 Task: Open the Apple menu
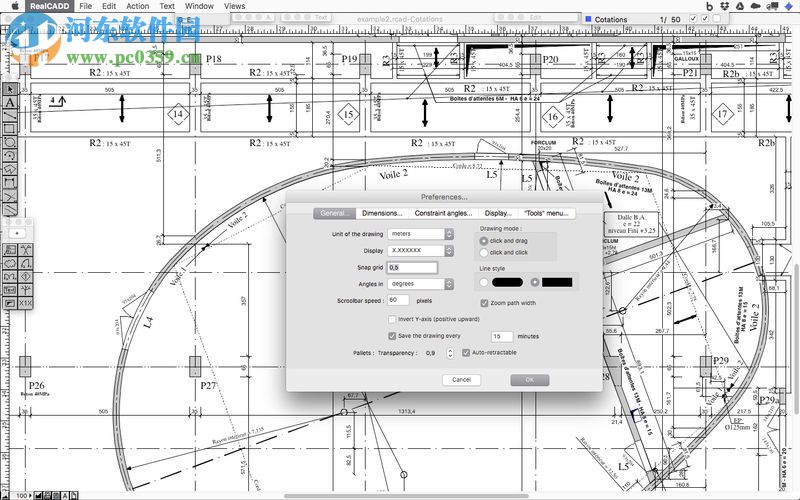[15, 6]
